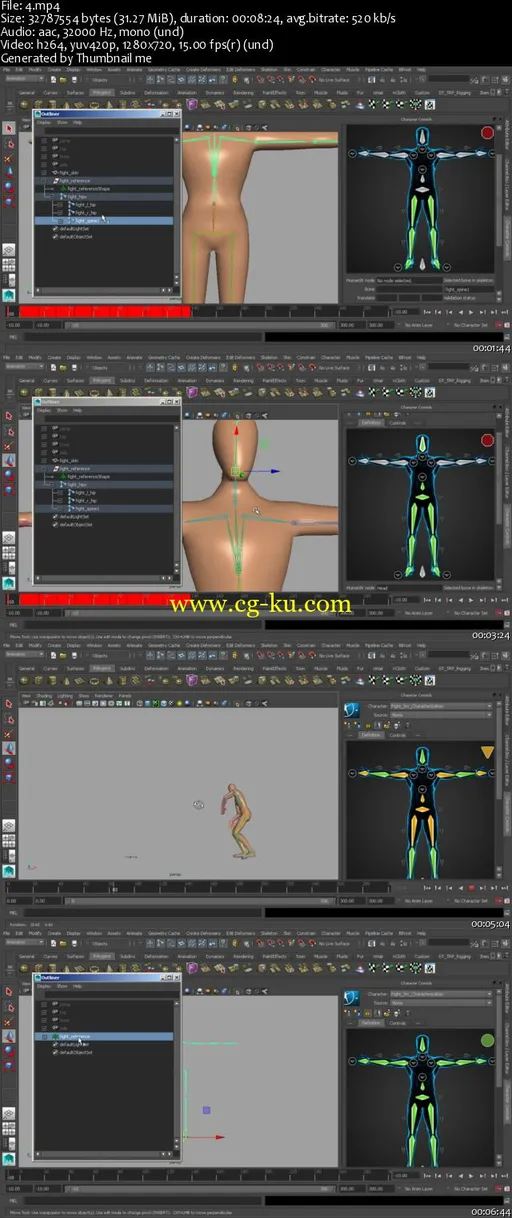This screenshot has height=1218, width=512.
Task: Open the Source dropdown in 00:06:44 Character Controls
Action: click(441, 1003)
